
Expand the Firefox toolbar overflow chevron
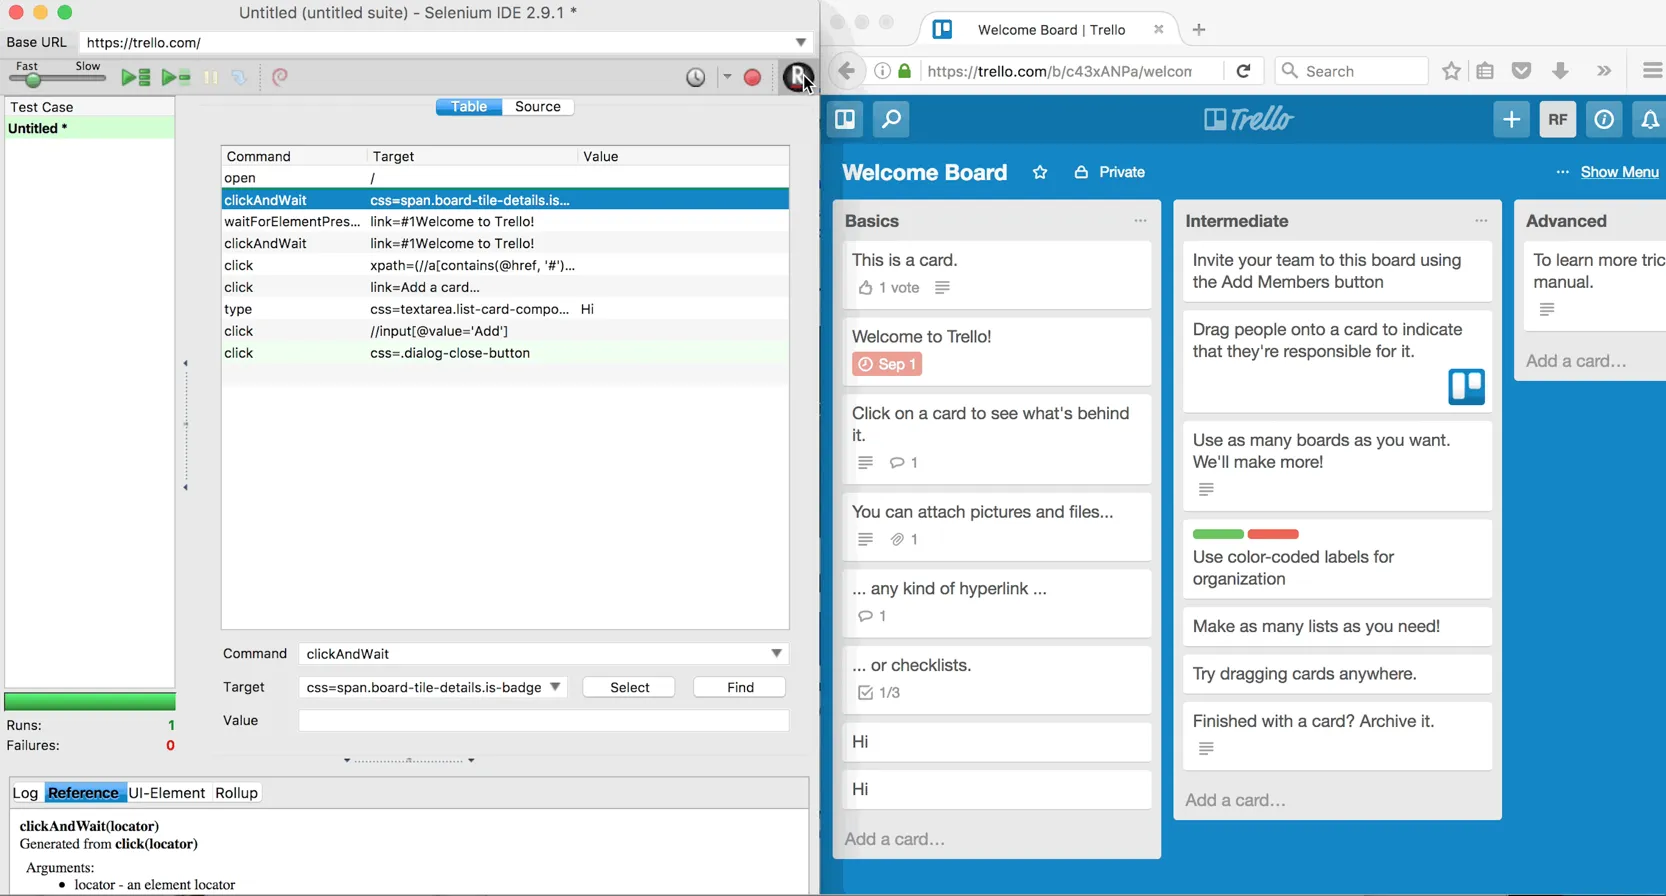point(1604,71)
